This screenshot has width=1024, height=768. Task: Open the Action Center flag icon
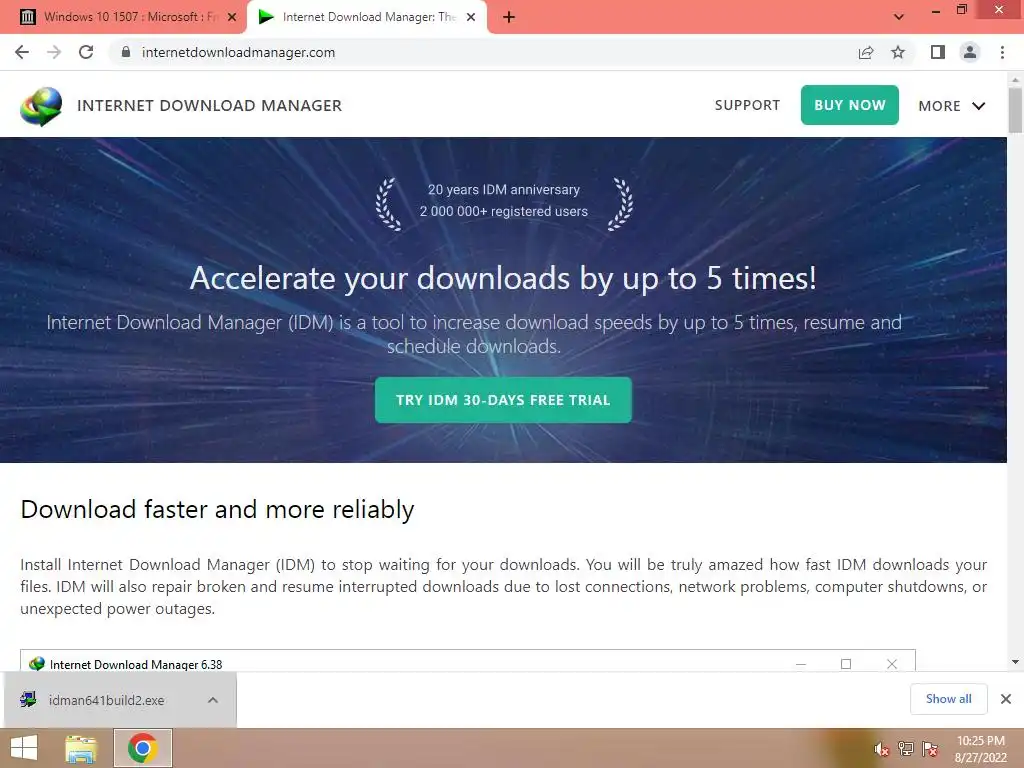tap(929, 748)
